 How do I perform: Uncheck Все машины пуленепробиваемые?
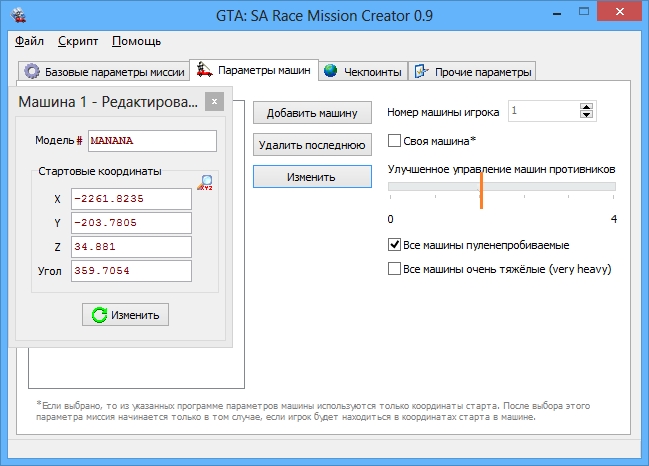pos(395,244)
